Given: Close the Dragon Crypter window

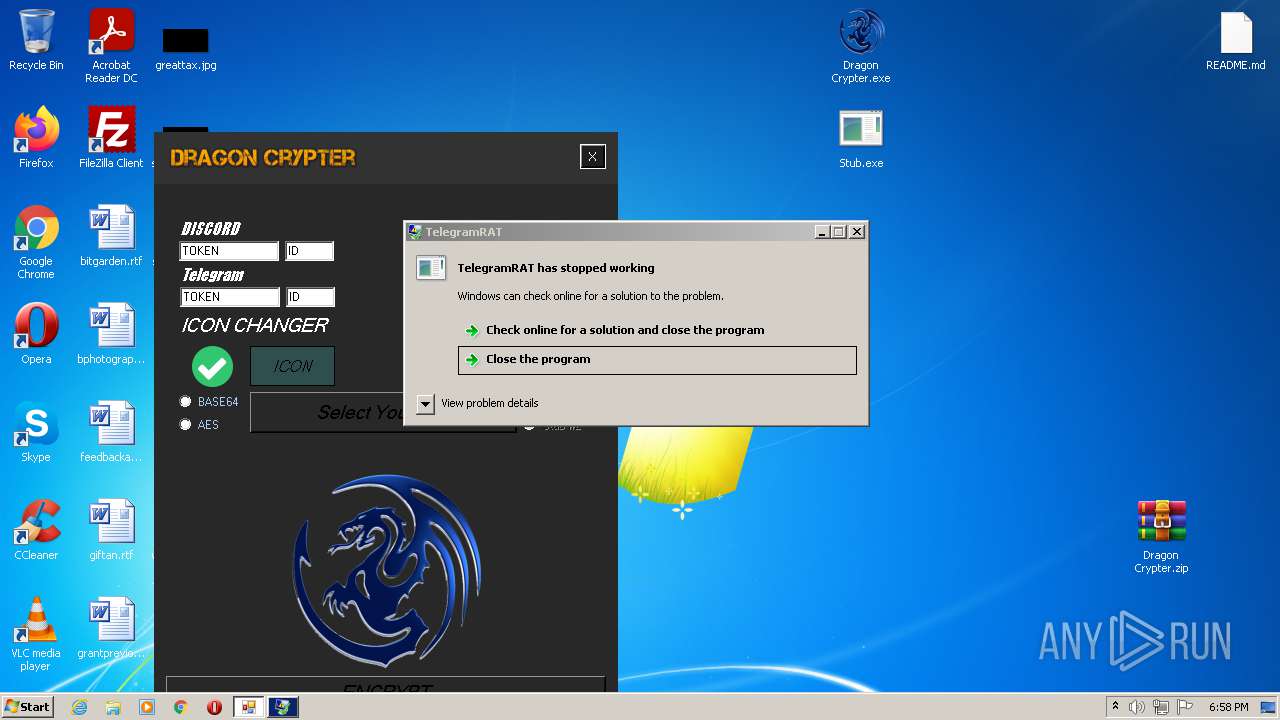Looking at the screenshot, I should coord(592,157).
